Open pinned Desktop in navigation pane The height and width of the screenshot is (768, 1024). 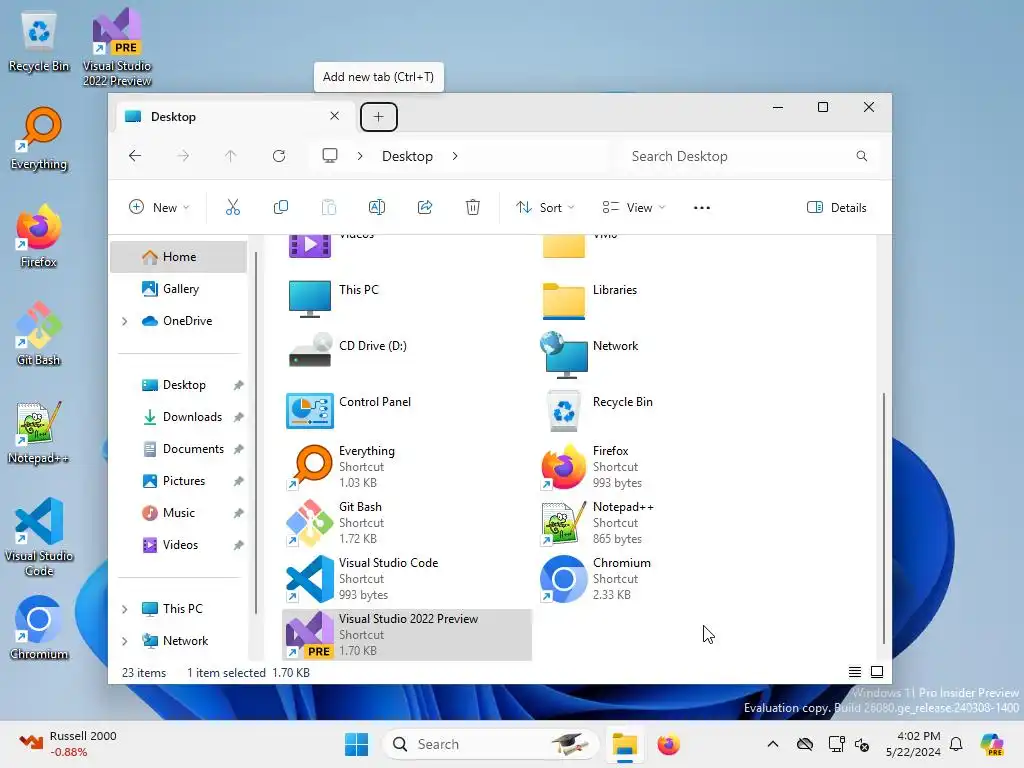click(x=178, y=385)
